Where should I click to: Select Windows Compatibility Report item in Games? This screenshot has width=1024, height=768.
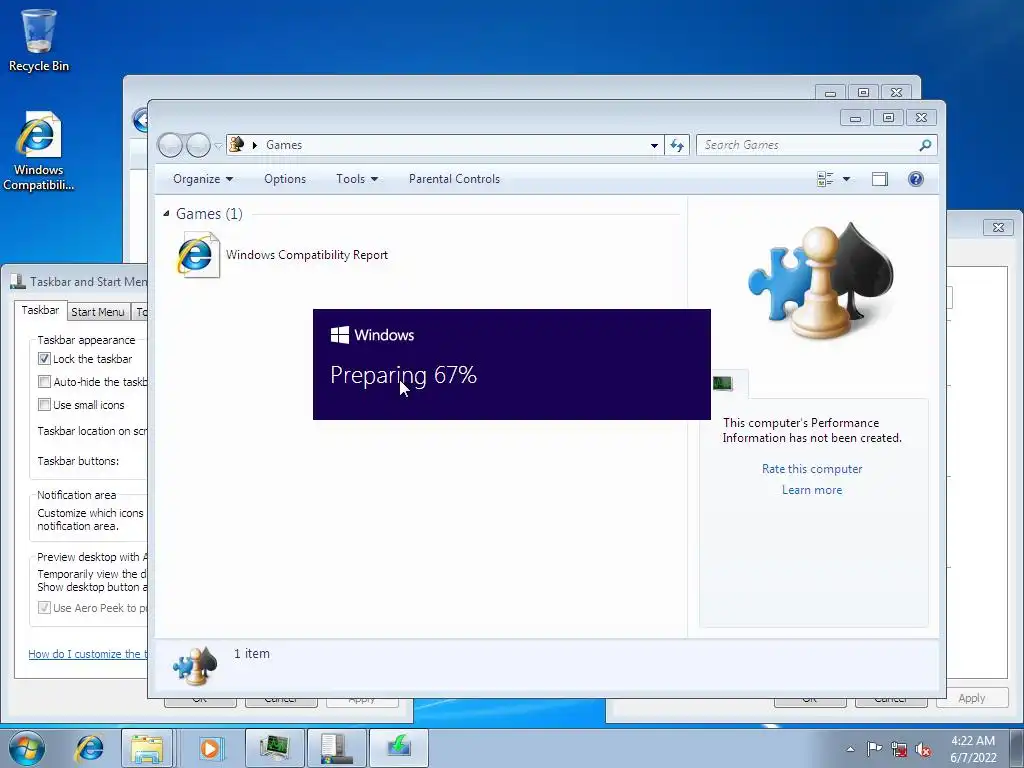coord(282,255)
